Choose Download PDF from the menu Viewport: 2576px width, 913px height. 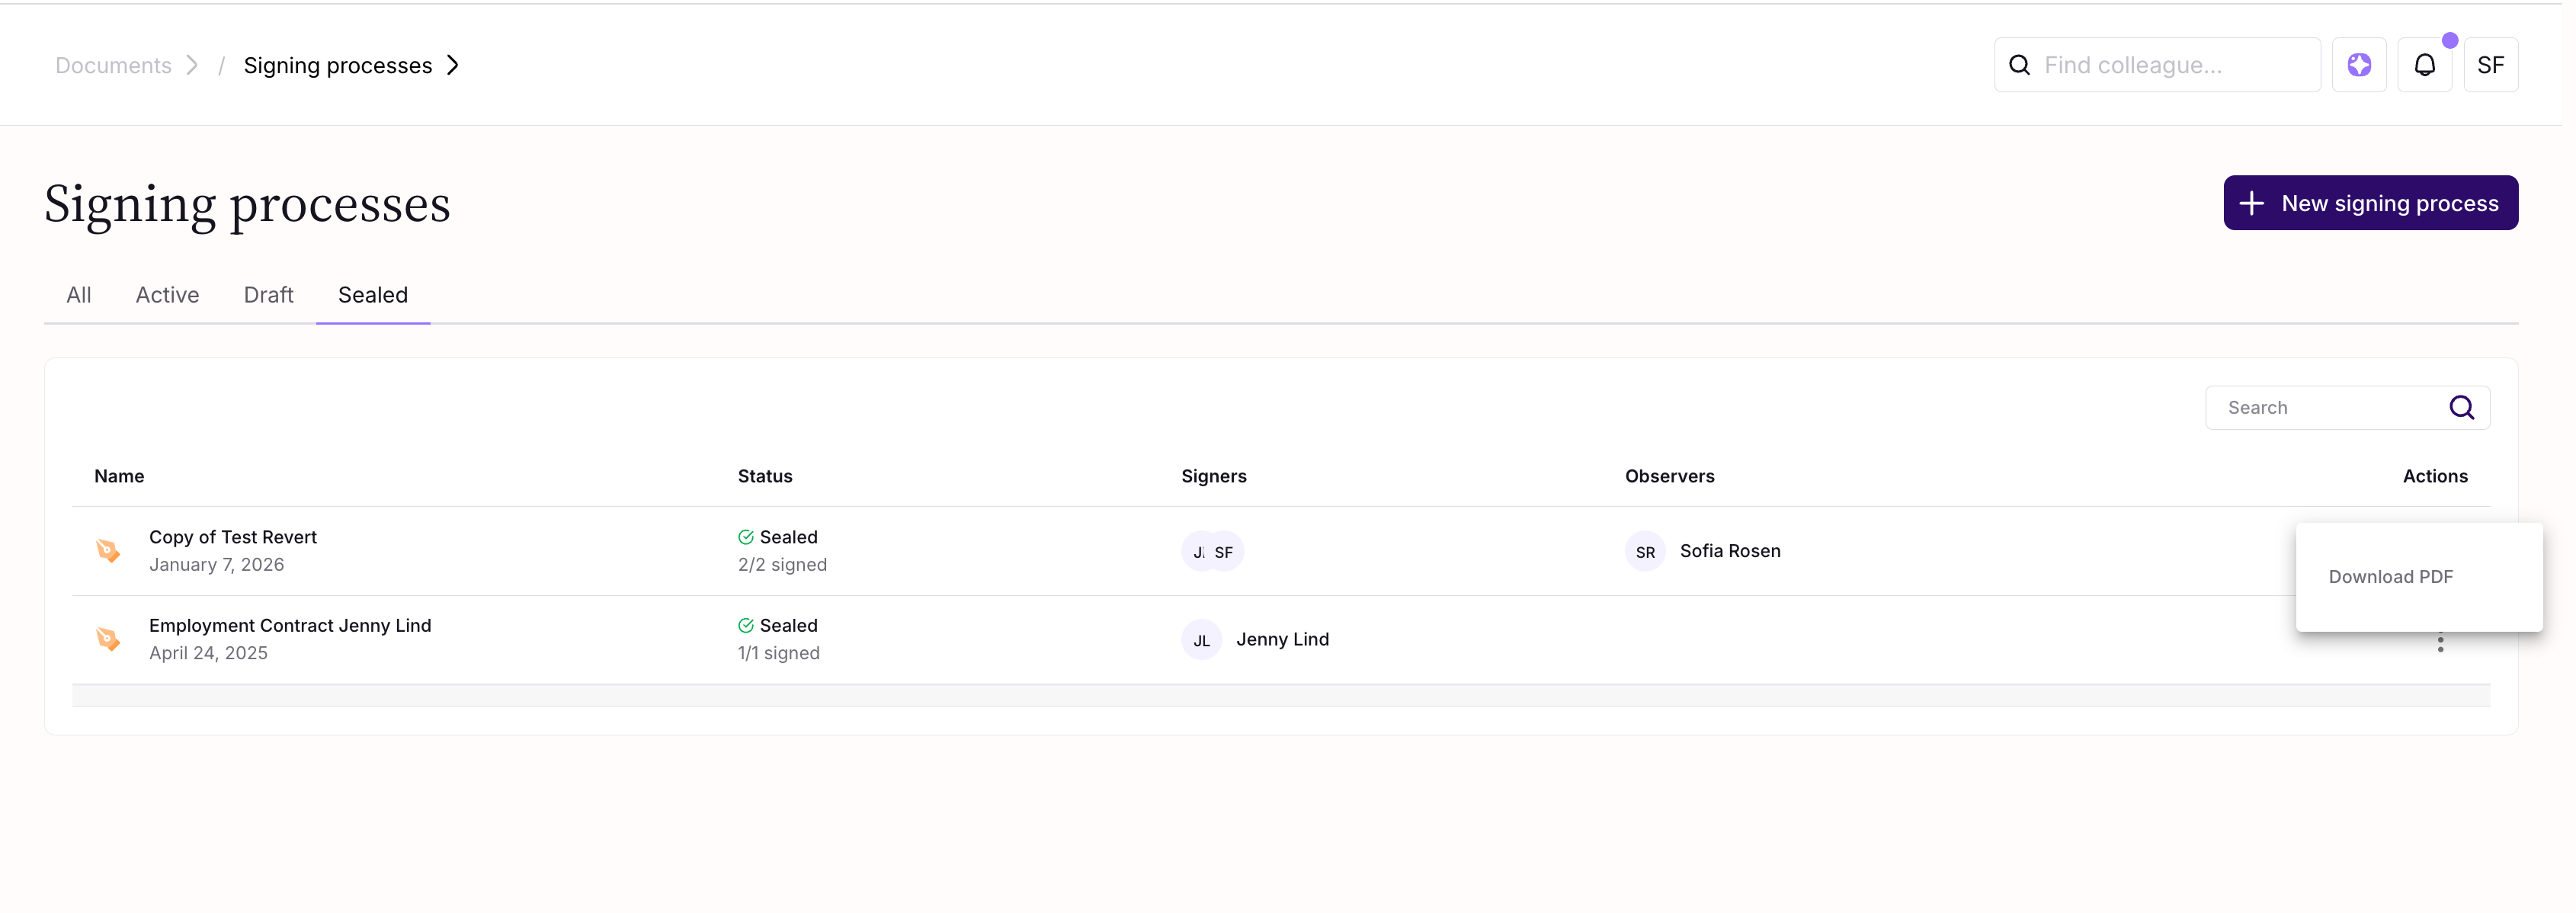[x=2390, y=577]
